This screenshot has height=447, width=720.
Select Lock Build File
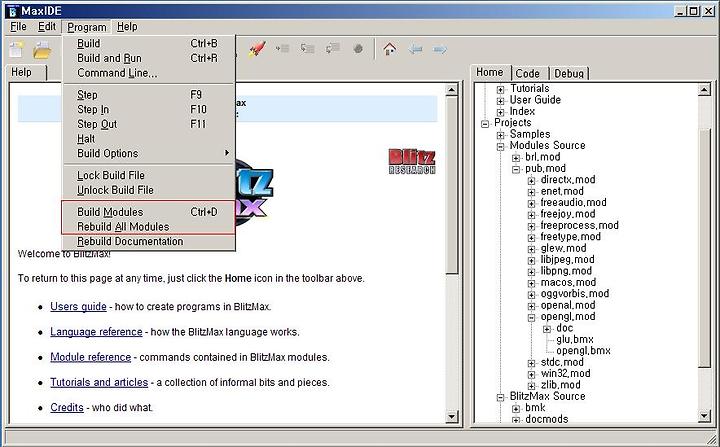point(148,175)
